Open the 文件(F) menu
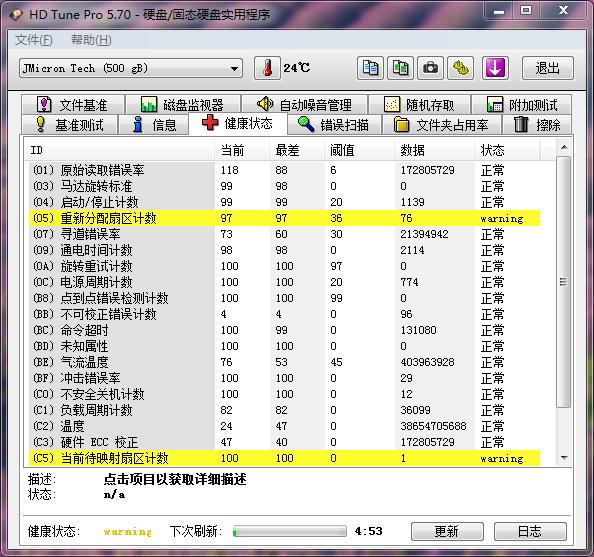The height and width of the screenshot is (557, 594). pos(34,40)
